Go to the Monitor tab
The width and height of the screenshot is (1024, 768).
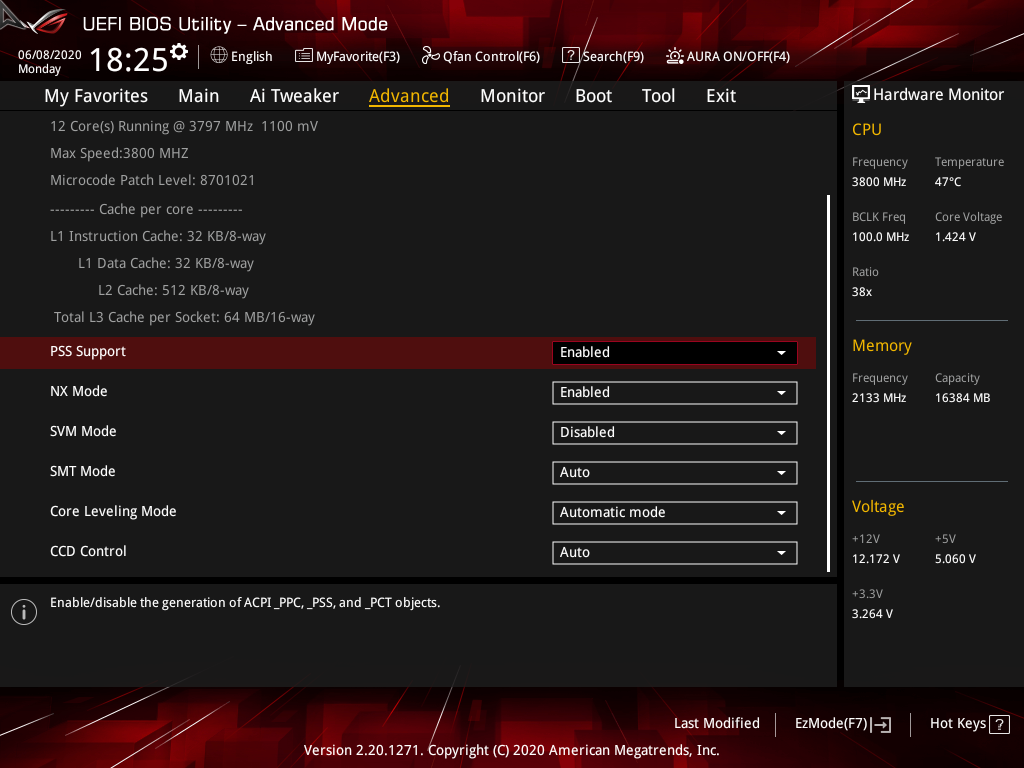point(512,96)
